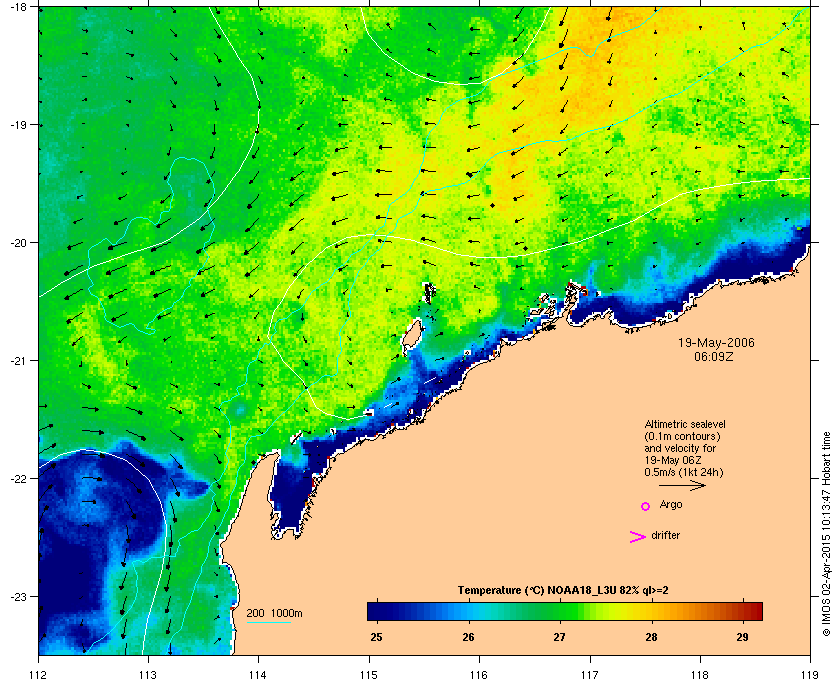Click the colorbar tick label '27'
The width and height of the screenshot is (840, 680).
point(560,637)
